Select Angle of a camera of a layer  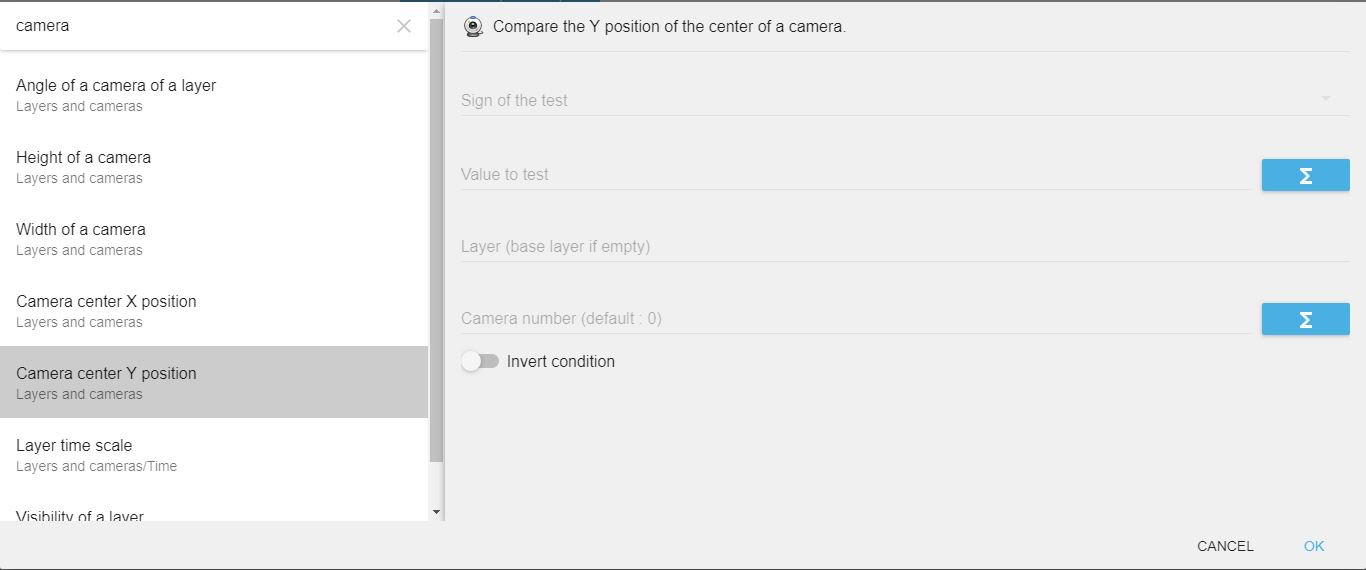click(x=214, y=94)
